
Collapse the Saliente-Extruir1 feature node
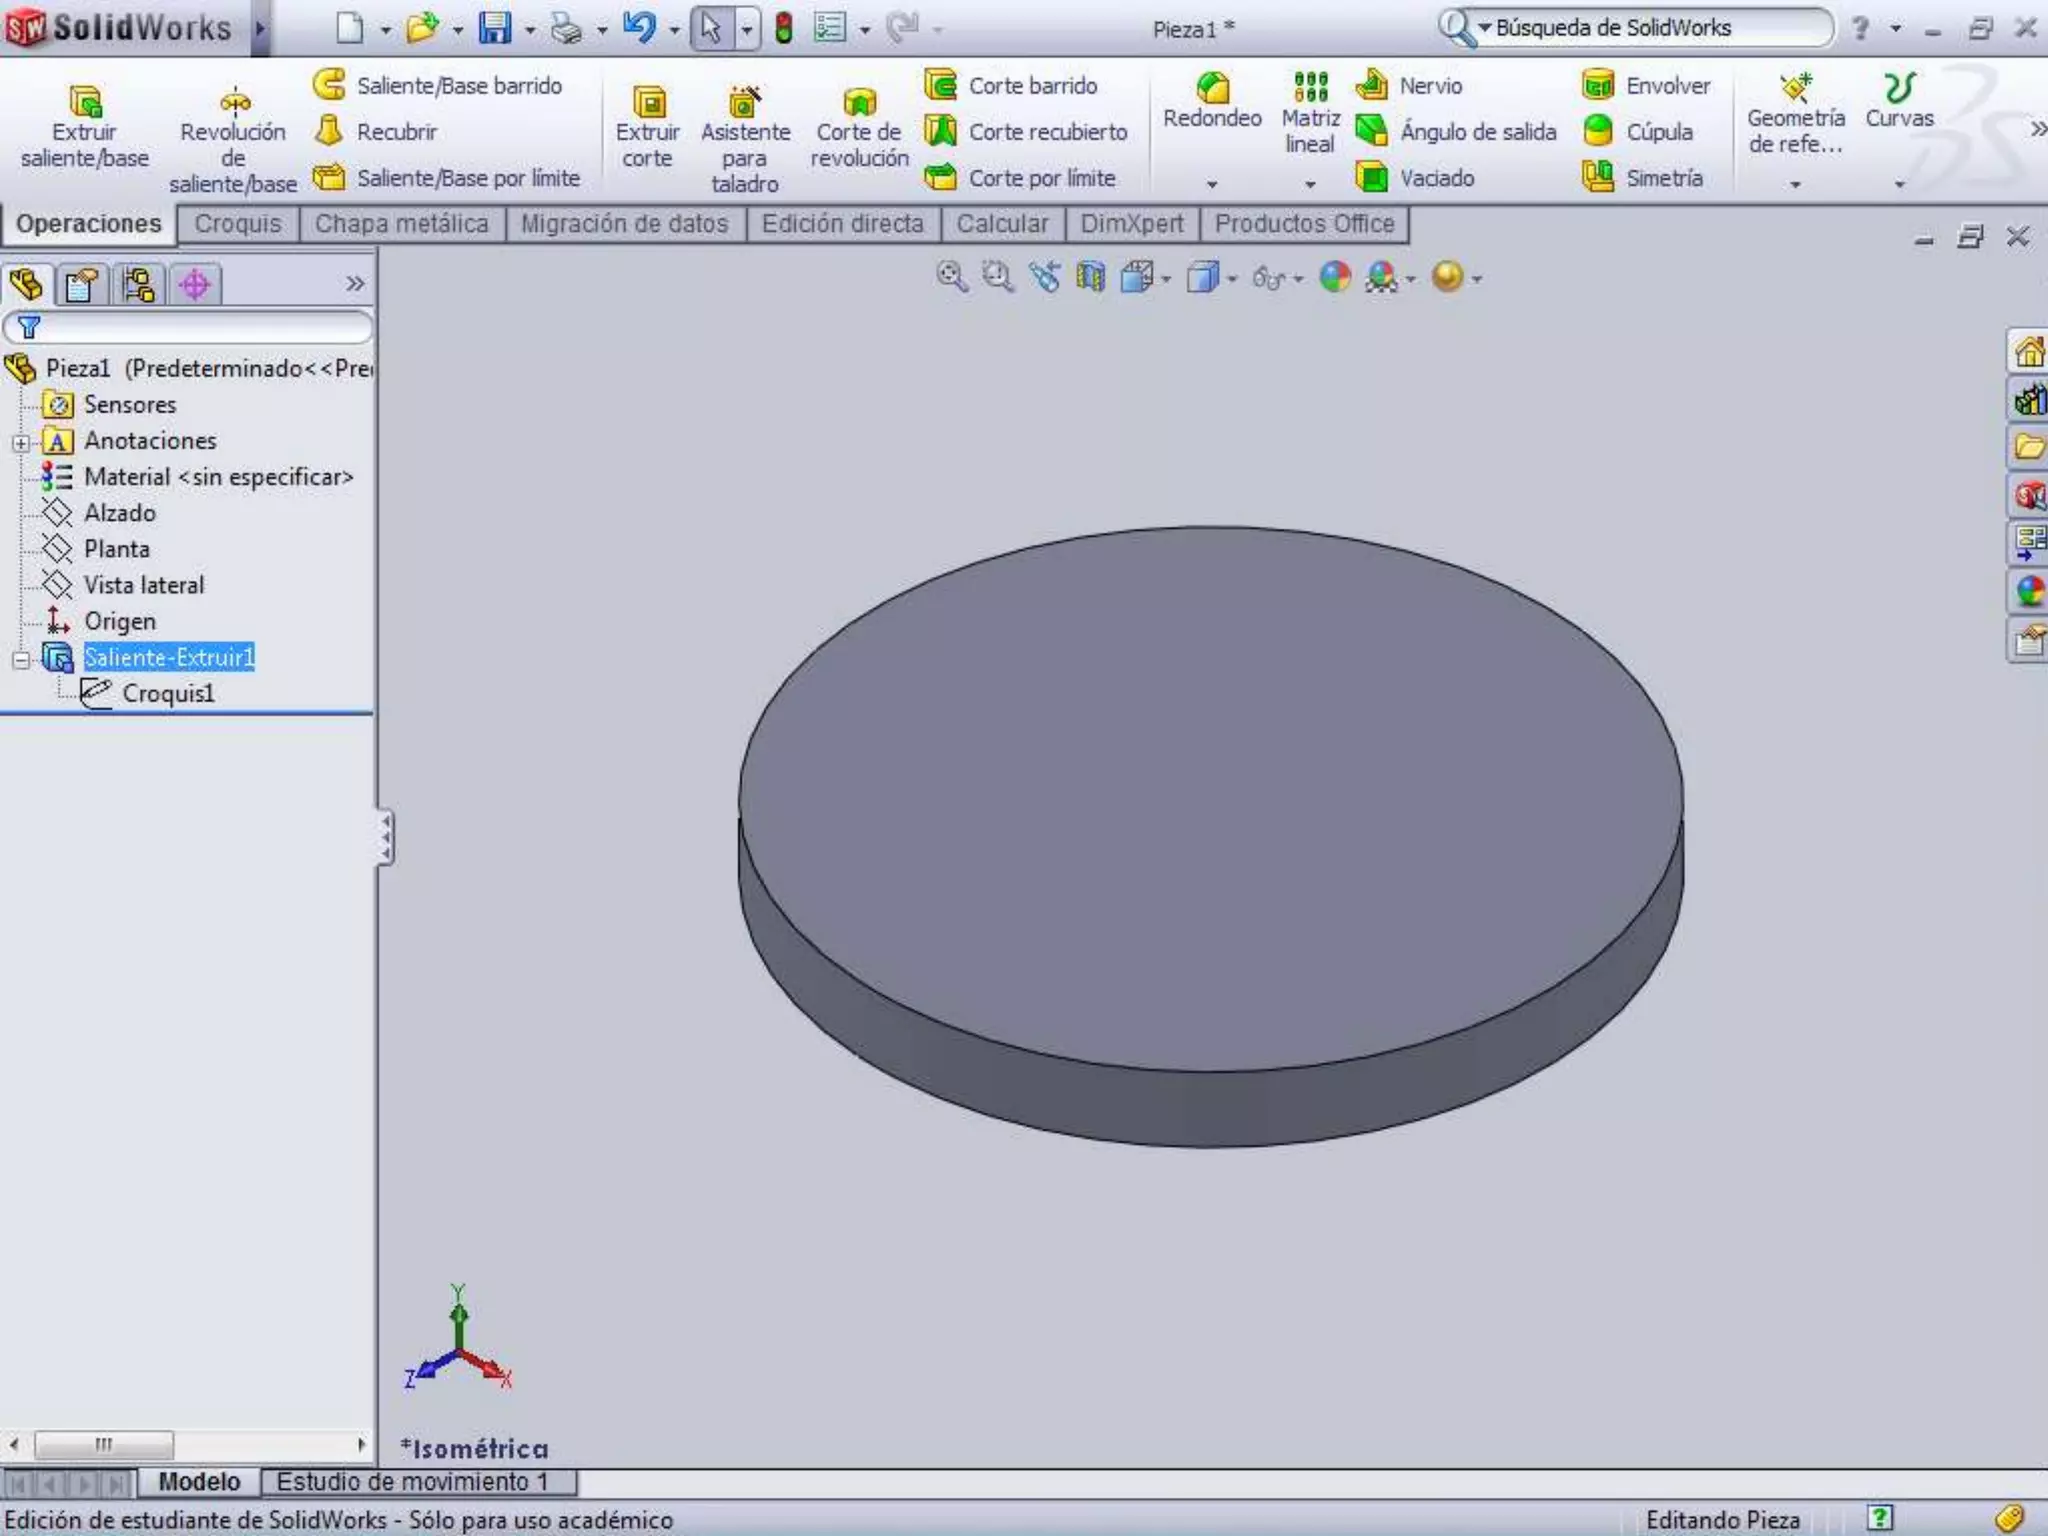pos(20,659)
